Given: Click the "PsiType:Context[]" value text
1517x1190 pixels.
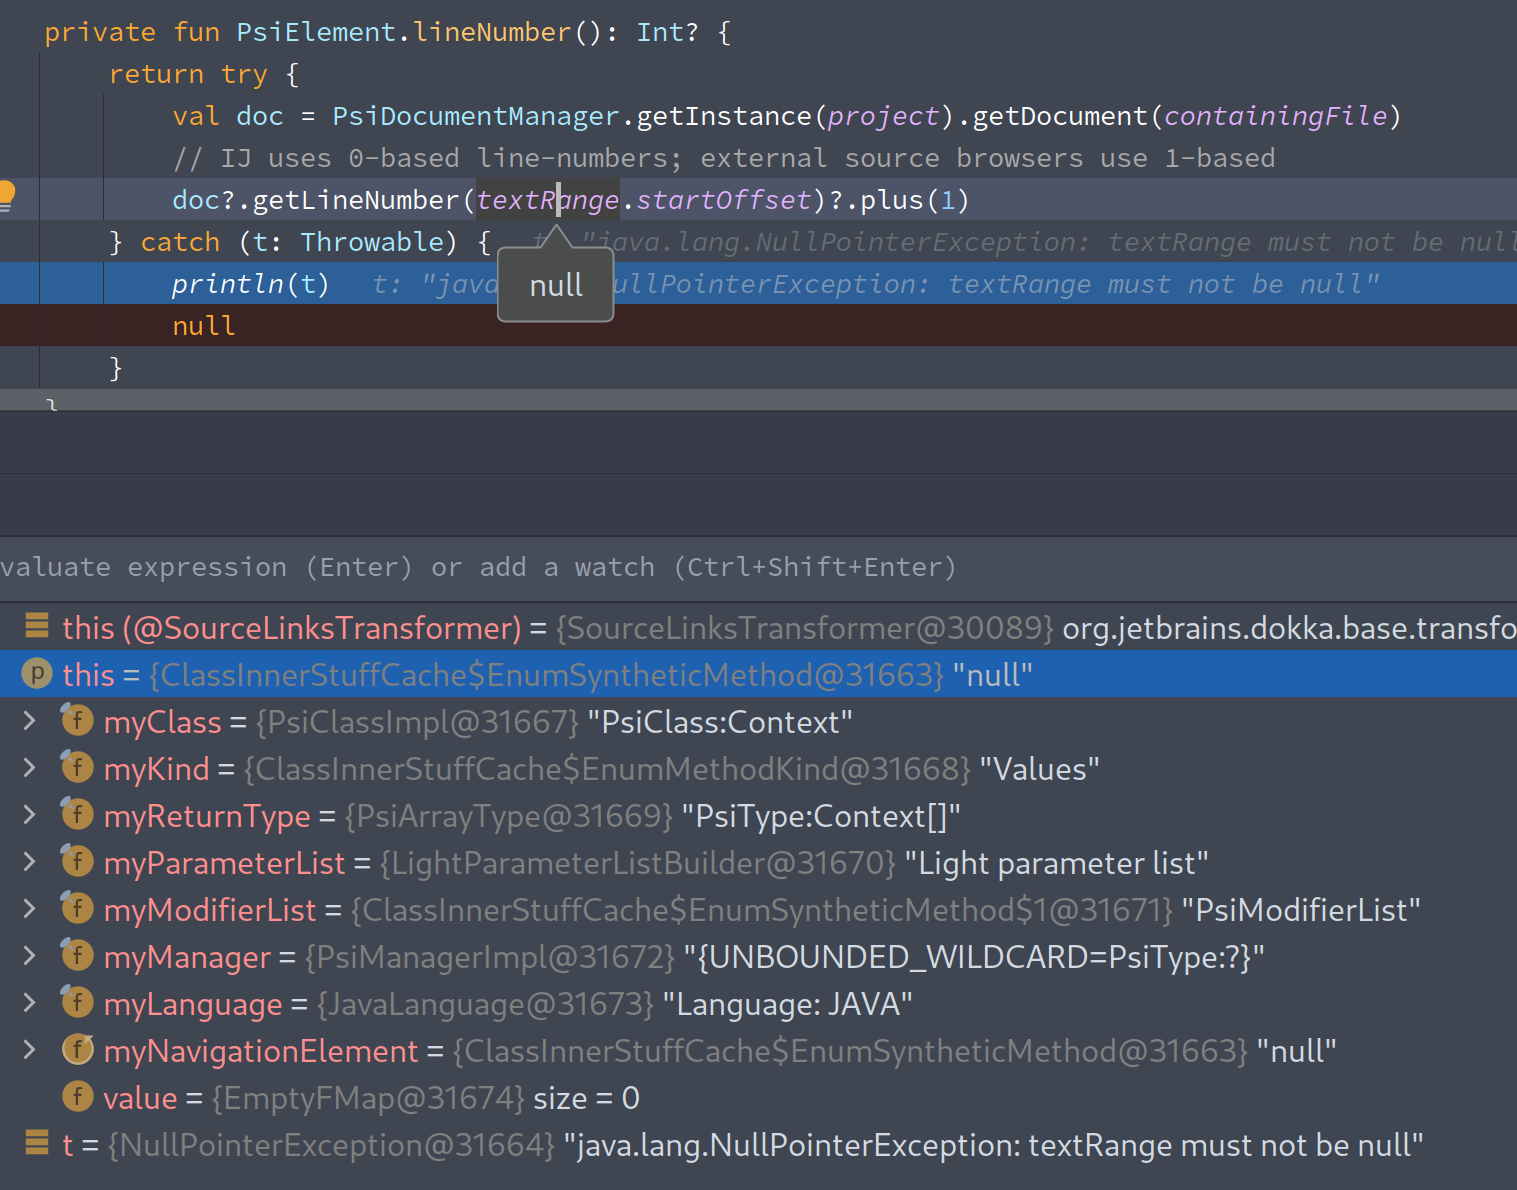Looking at the screenshot, I should click(821, 816).
